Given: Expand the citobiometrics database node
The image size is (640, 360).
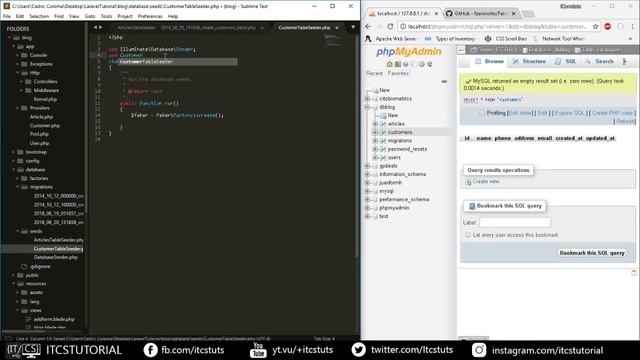Looking at the screenshot, I should point(368,99).
